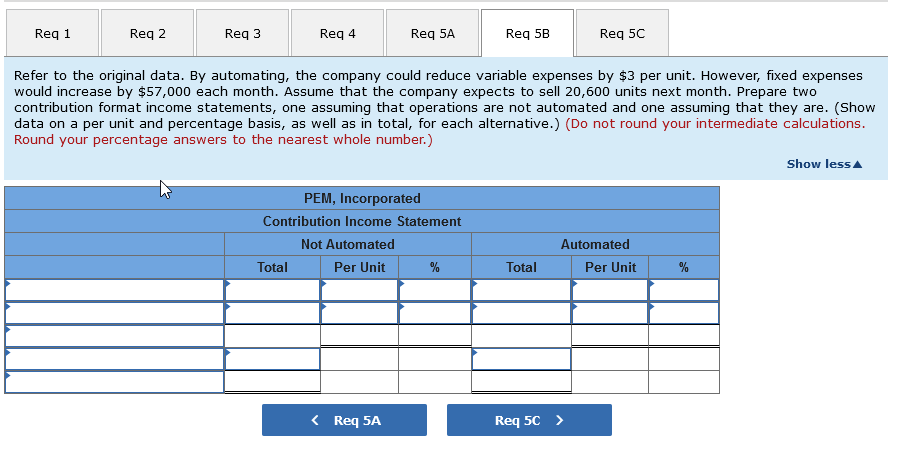
Task: Open fourth row label dropdown cell
Action: tap(114, 359)
